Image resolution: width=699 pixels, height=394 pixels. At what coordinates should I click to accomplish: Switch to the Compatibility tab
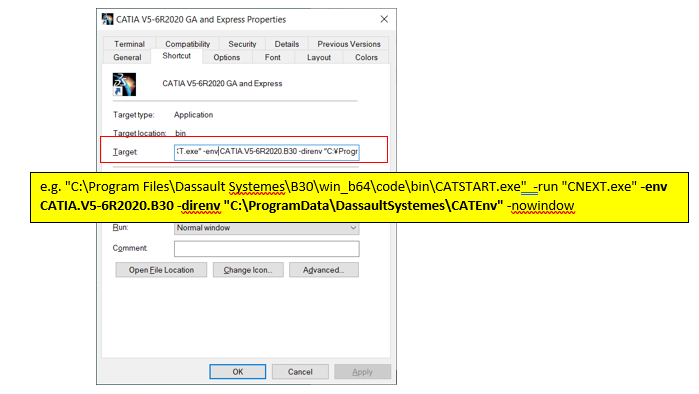coord(187,44)
